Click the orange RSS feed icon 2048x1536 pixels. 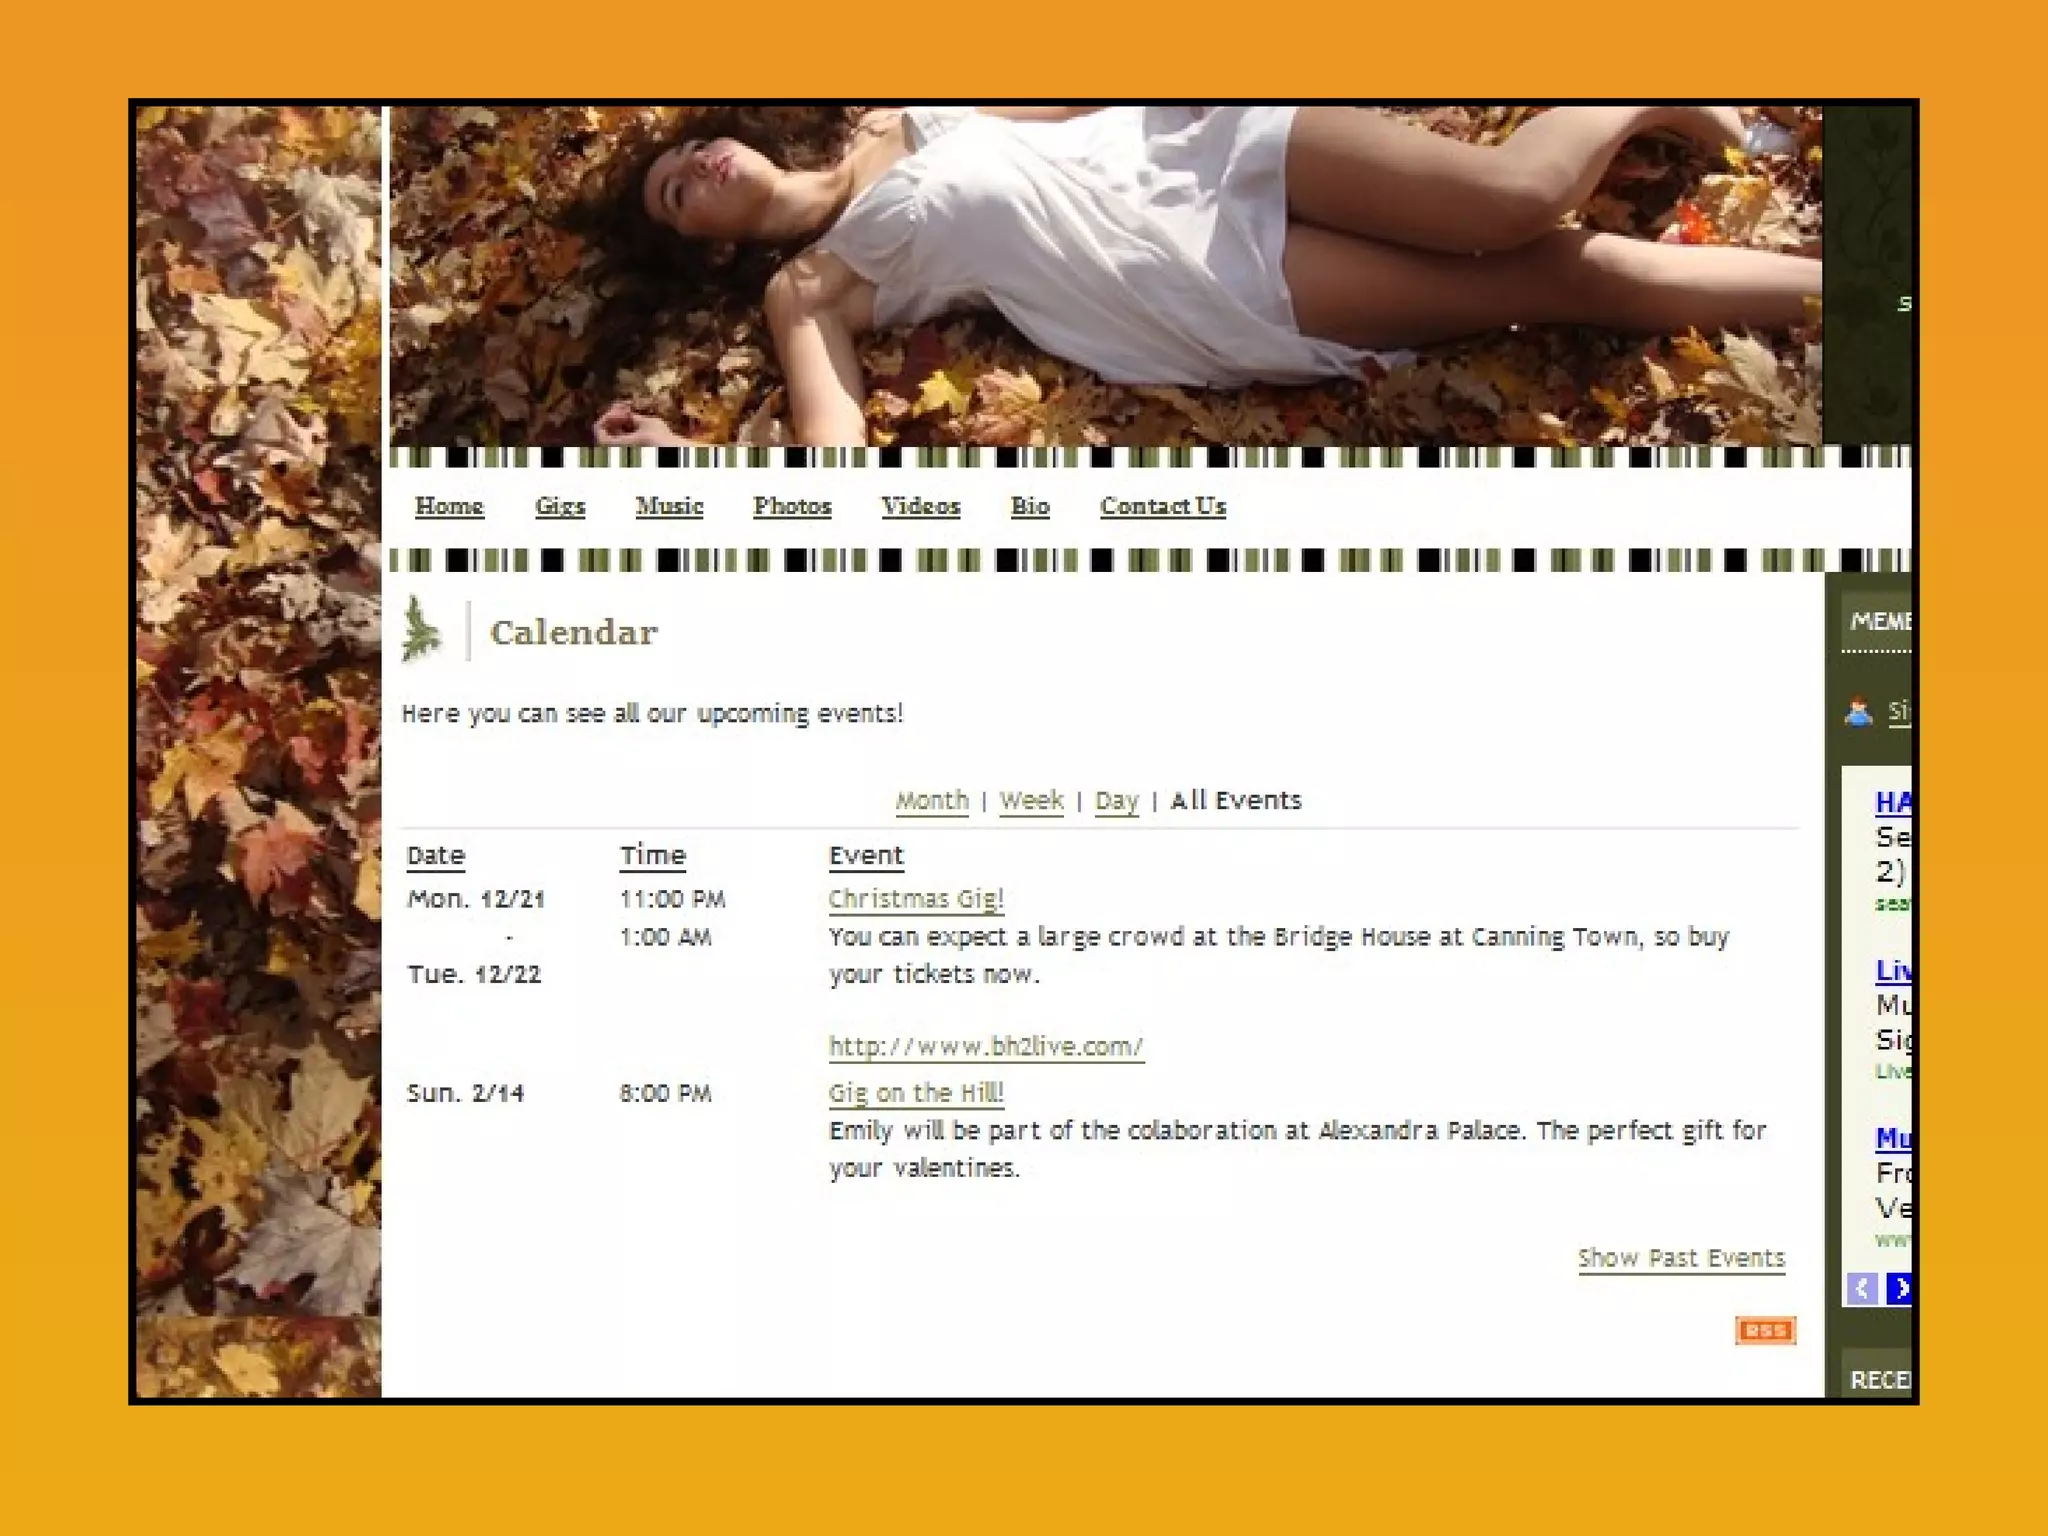[1765, 1330]
